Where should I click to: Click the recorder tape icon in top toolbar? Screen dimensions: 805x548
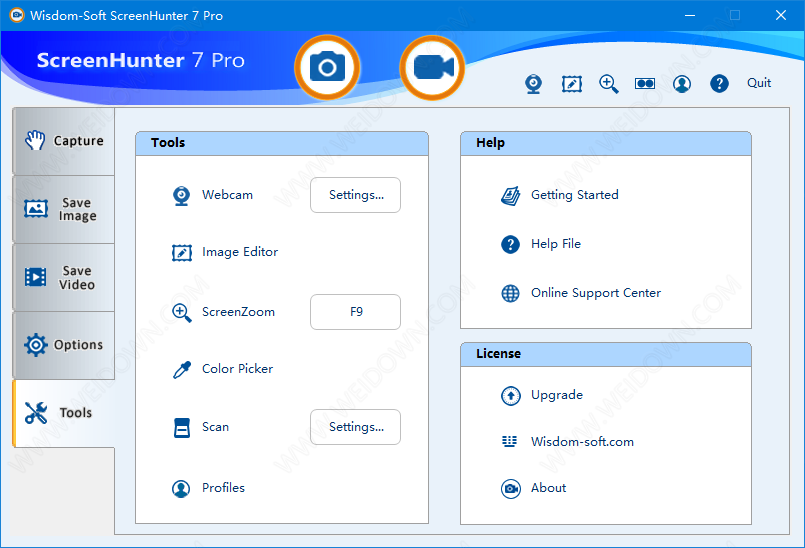645,84
